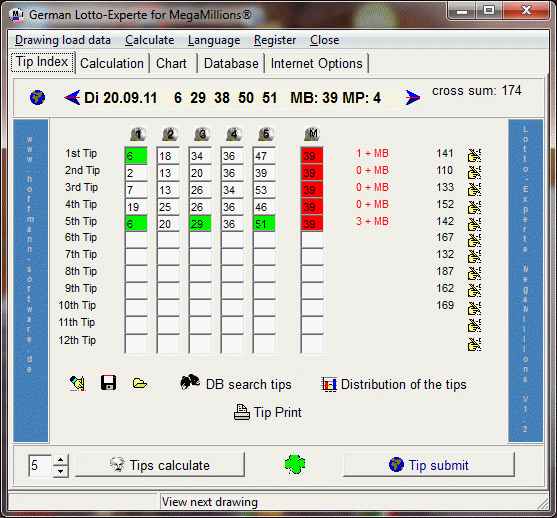Viewport: 557px width, 518px height.
Task: Click the 4th Tip field showing 19
Action: click(136, 207)
